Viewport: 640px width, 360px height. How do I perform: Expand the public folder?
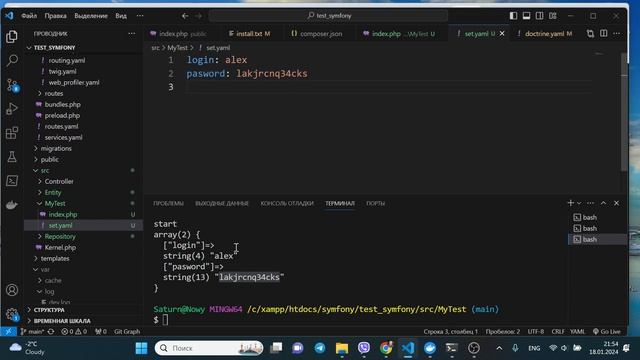[x=84, y=160]
